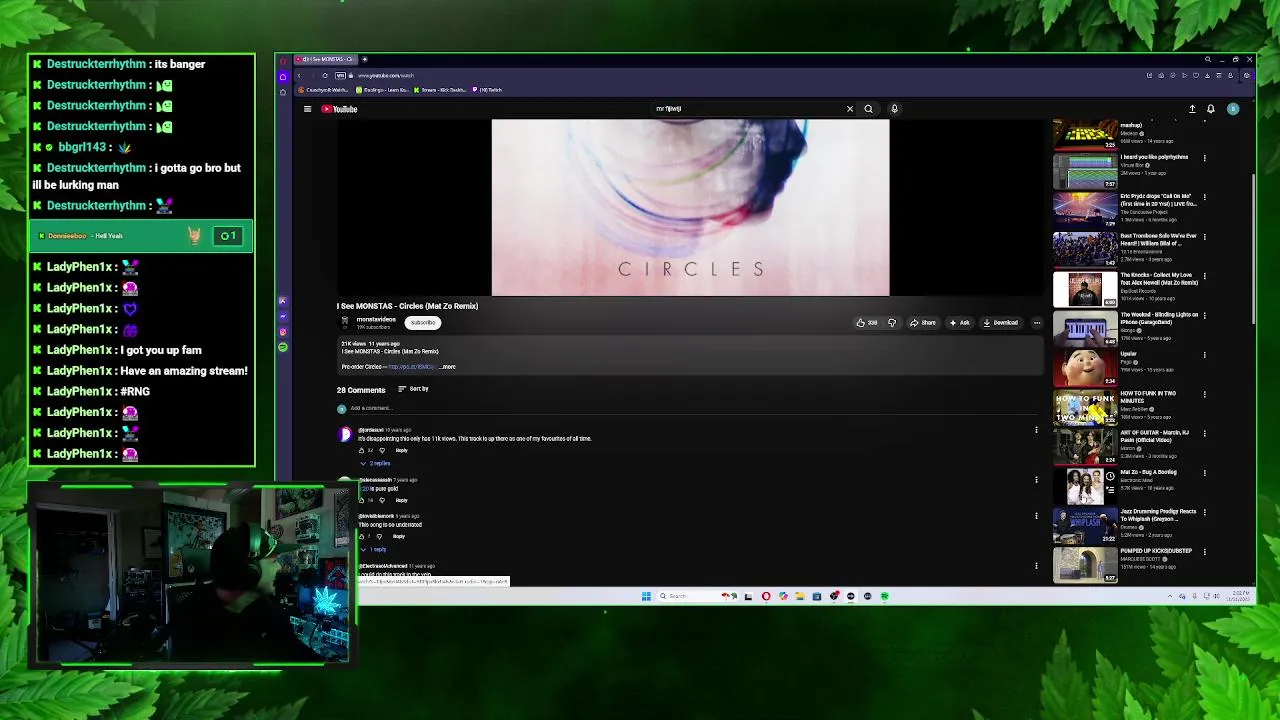Open The Weeknd Blinding Lights GarageBand thumbnail
The image size is (1280, 720).
[x=1085, y=328]
